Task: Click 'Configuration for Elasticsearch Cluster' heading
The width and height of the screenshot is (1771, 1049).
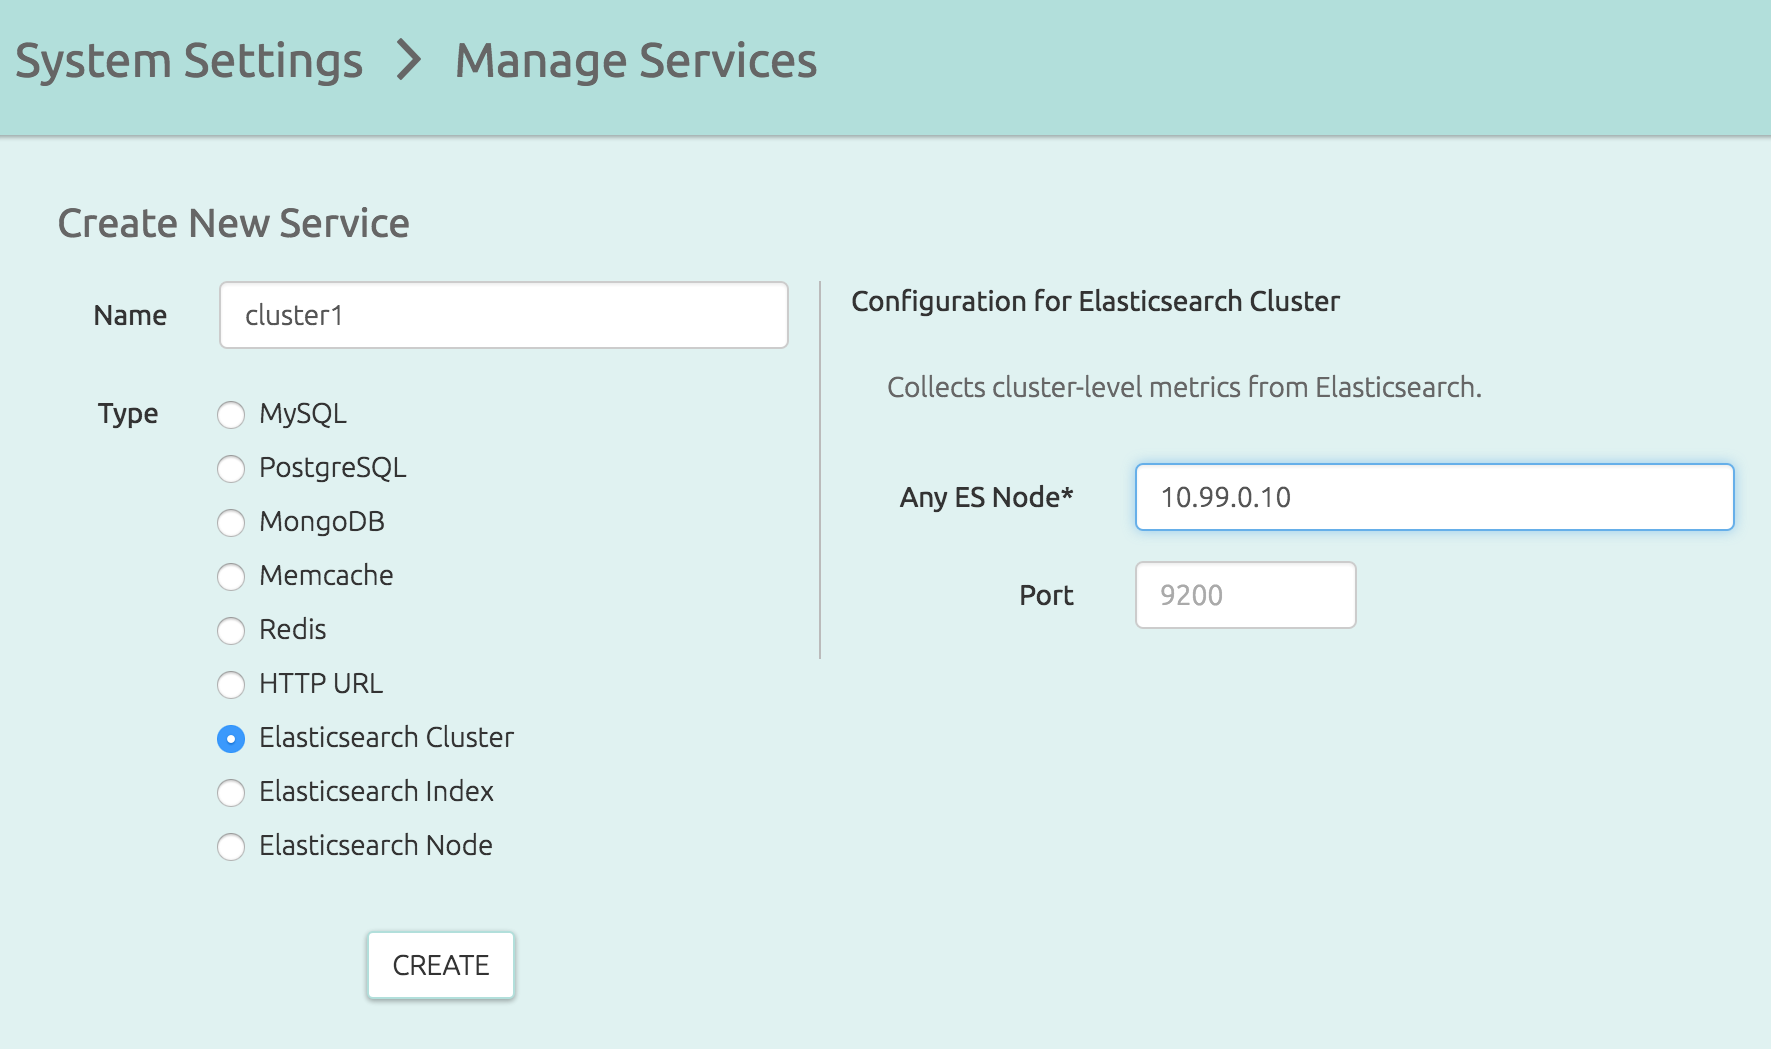Action: [x=1095, y=301]
